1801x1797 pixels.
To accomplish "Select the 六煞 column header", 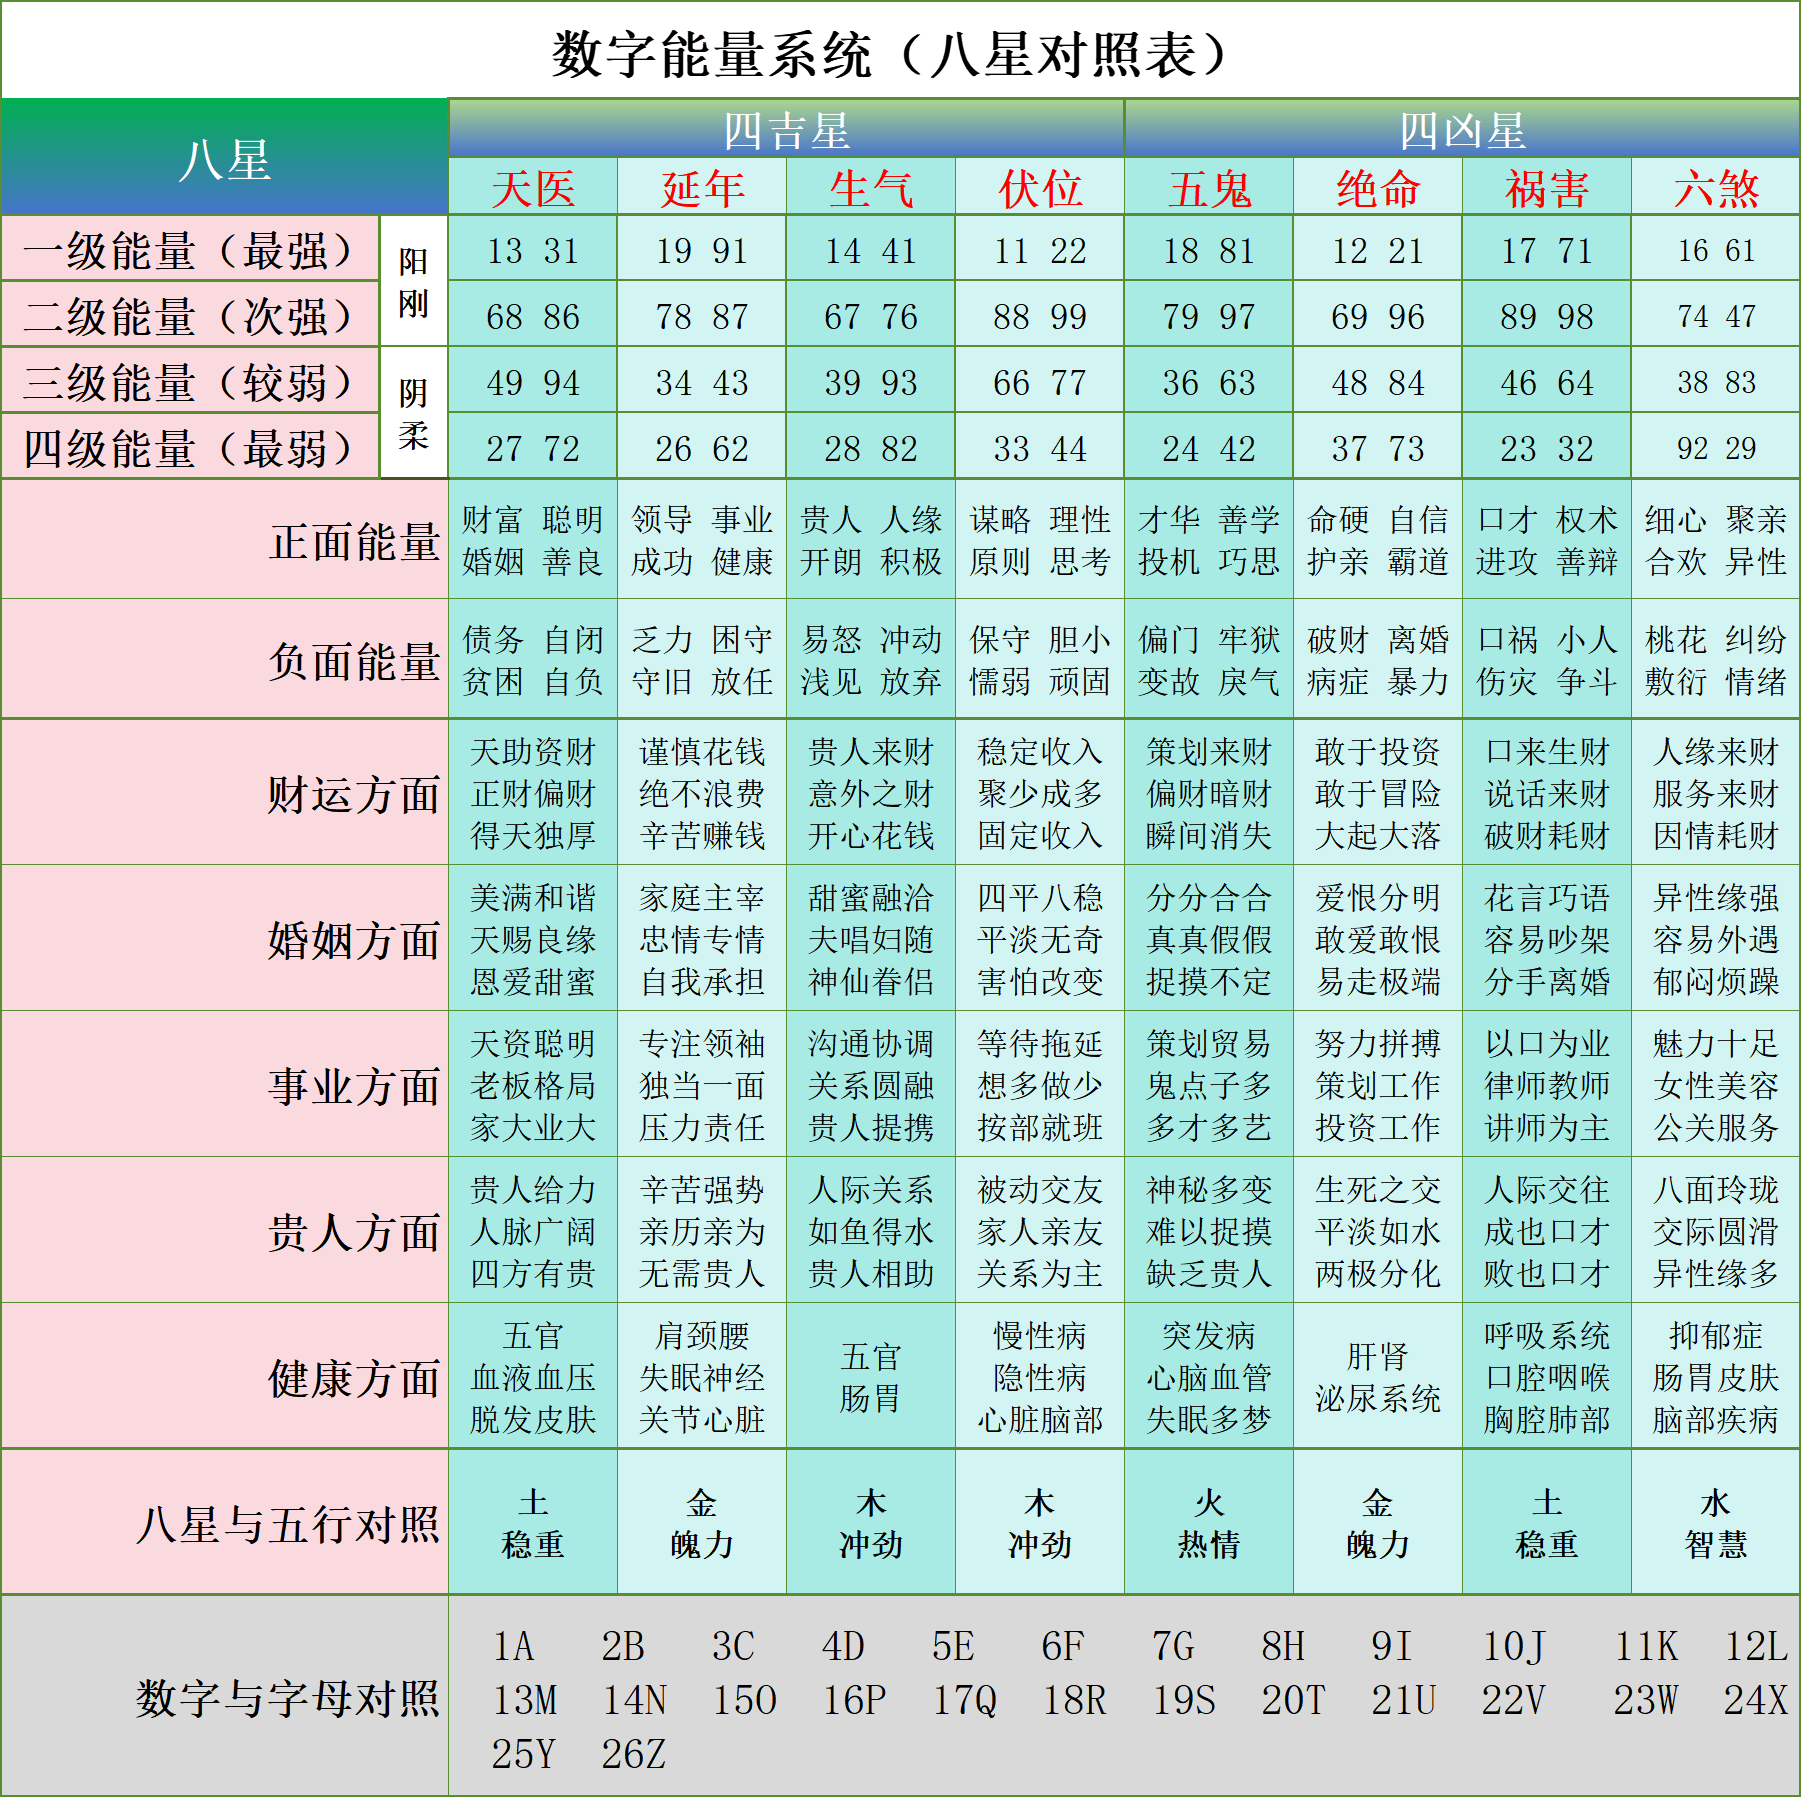I will coord(1716,187).
